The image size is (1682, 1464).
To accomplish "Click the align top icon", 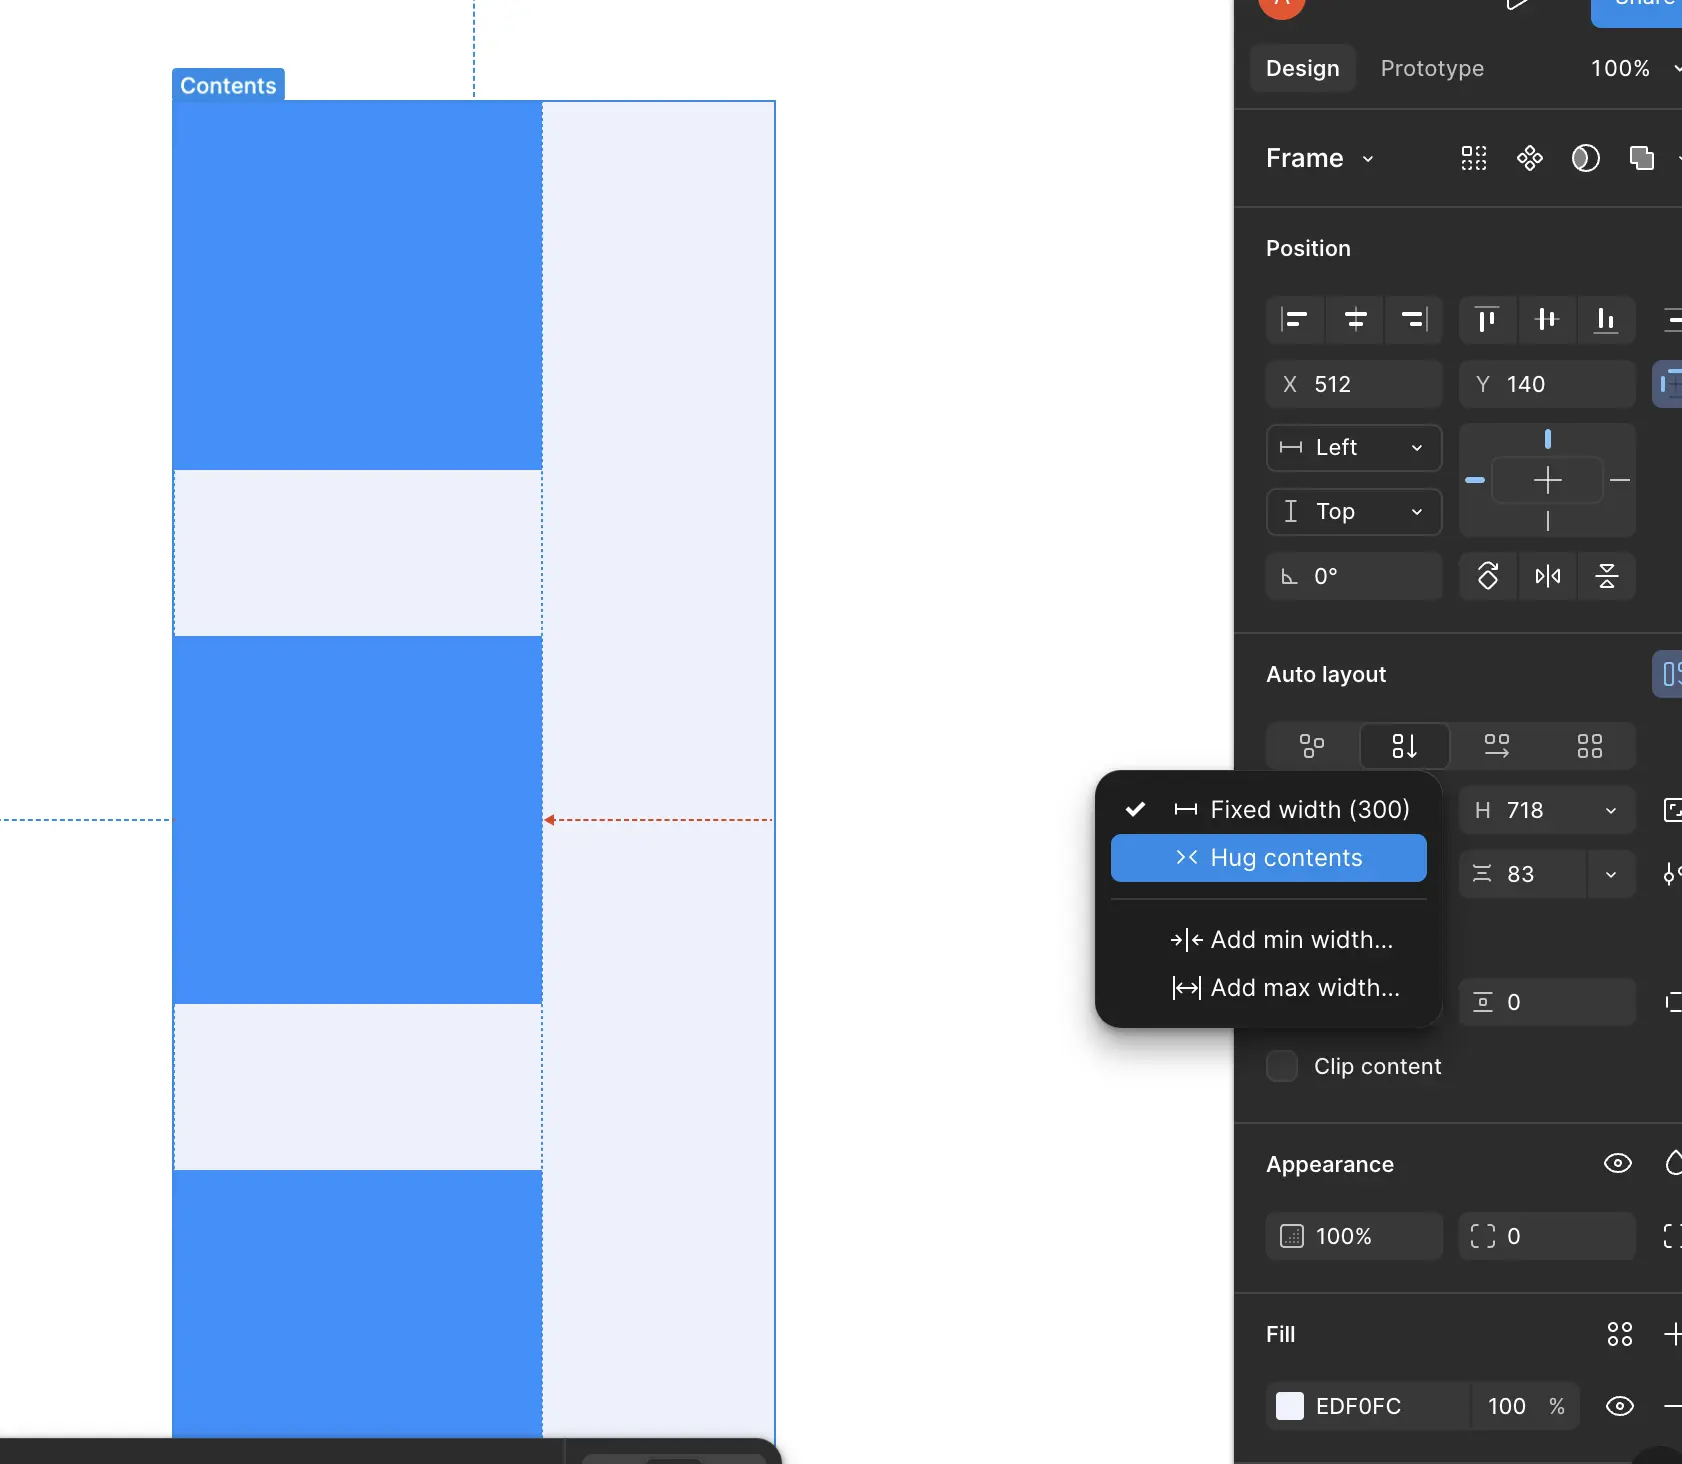I will click(x=1487, y=320).
